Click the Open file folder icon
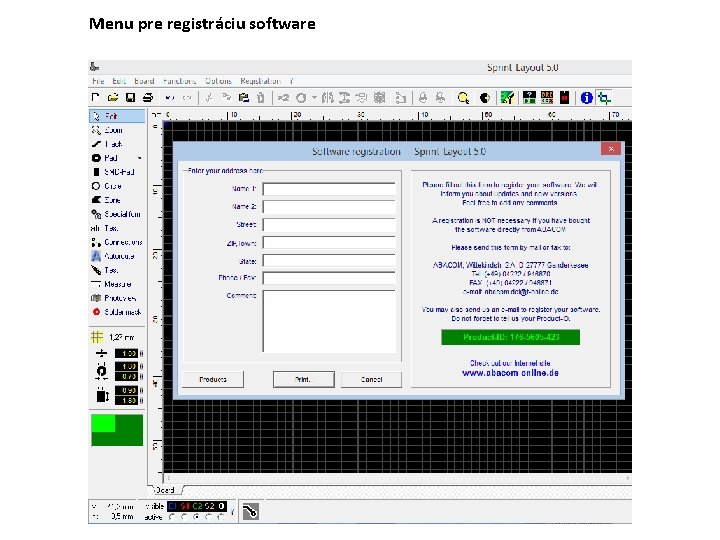This screenshot has height=540, width=720. coord(113,97)
